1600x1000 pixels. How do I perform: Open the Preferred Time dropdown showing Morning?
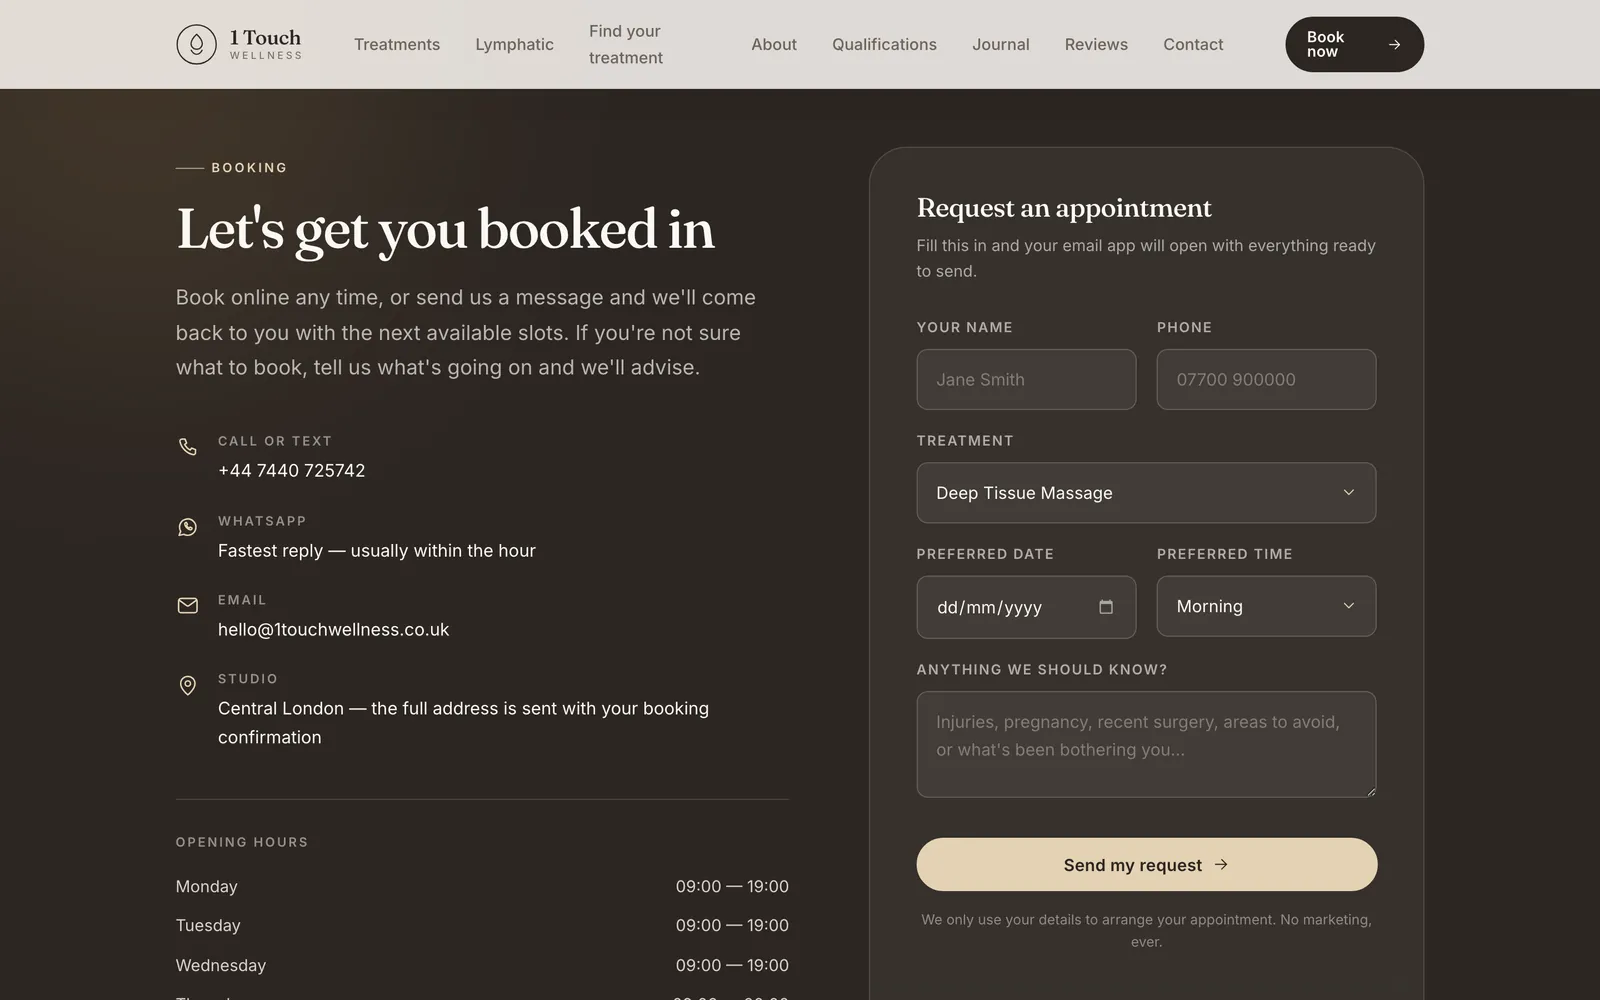(1266, 606)
